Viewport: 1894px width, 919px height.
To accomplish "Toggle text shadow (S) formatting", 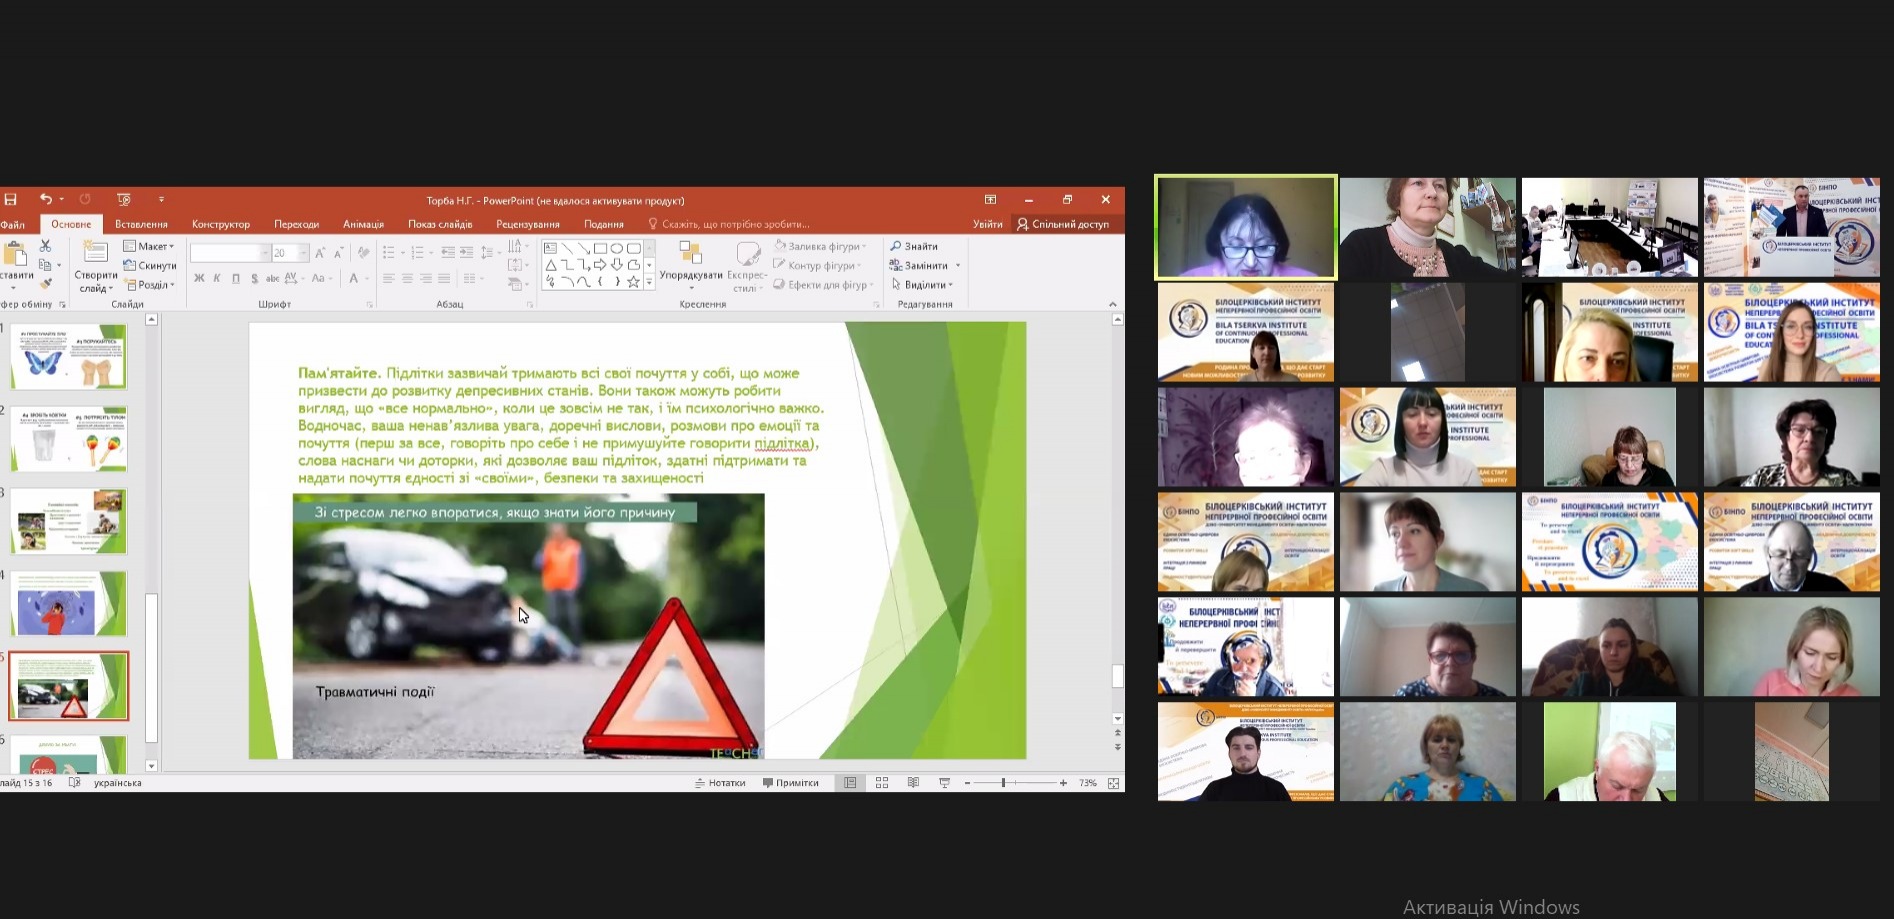I will [254, 278].
